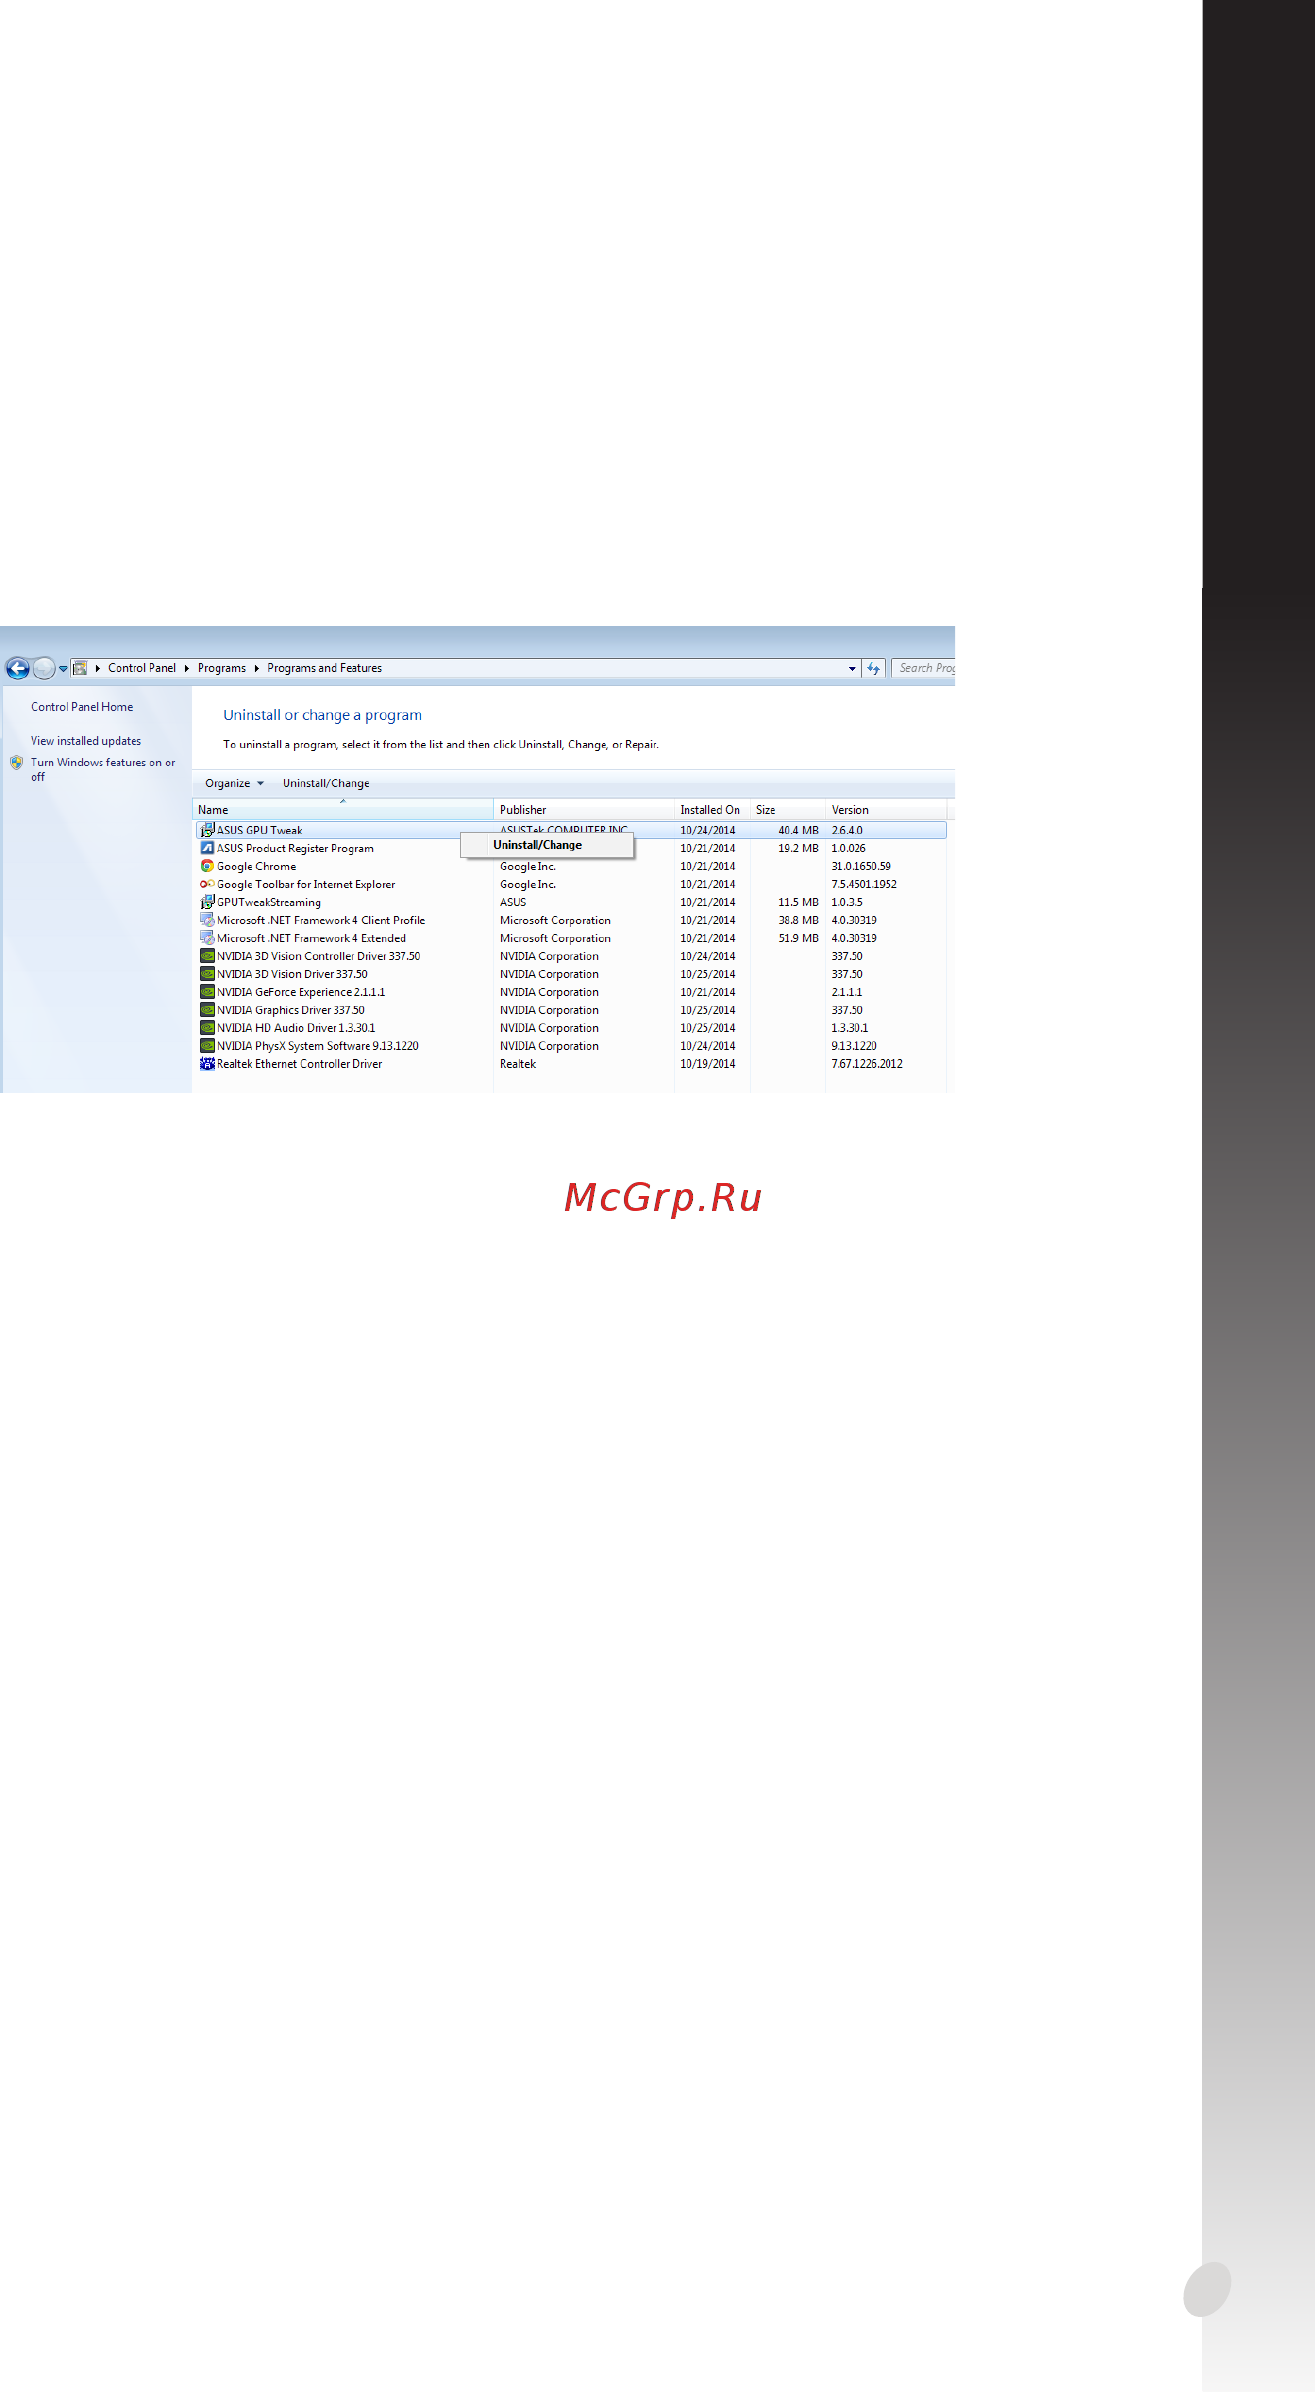Click Control Panel breadcrumb
1315x2392 pixels.
coord(142,668)
